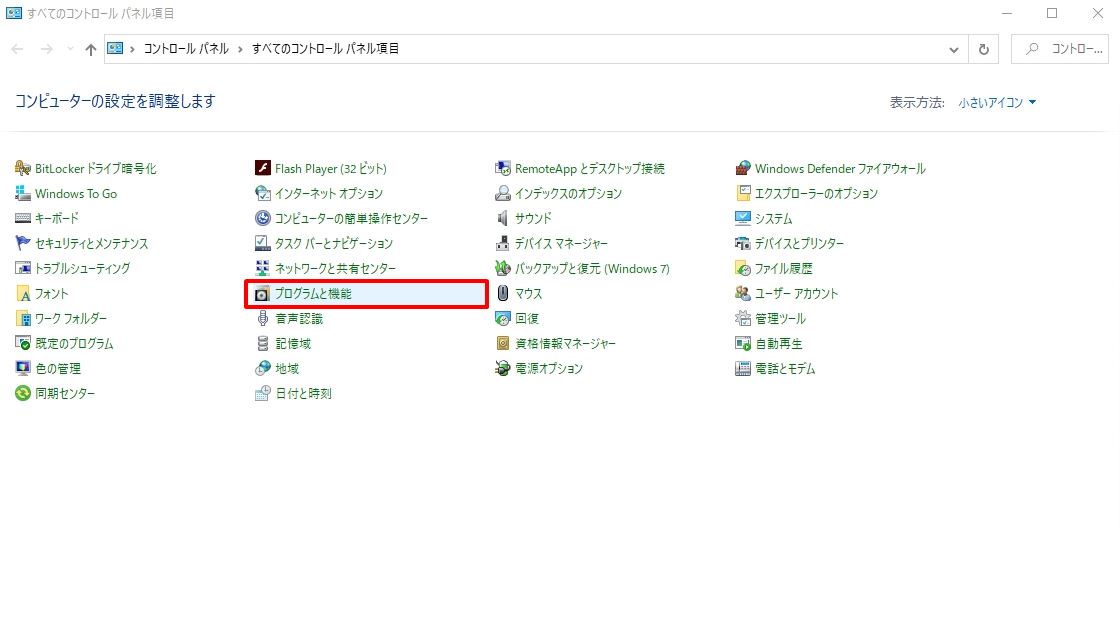Click the 記憶域 storage icon
1120x629 pixels.
click(263, 343)
